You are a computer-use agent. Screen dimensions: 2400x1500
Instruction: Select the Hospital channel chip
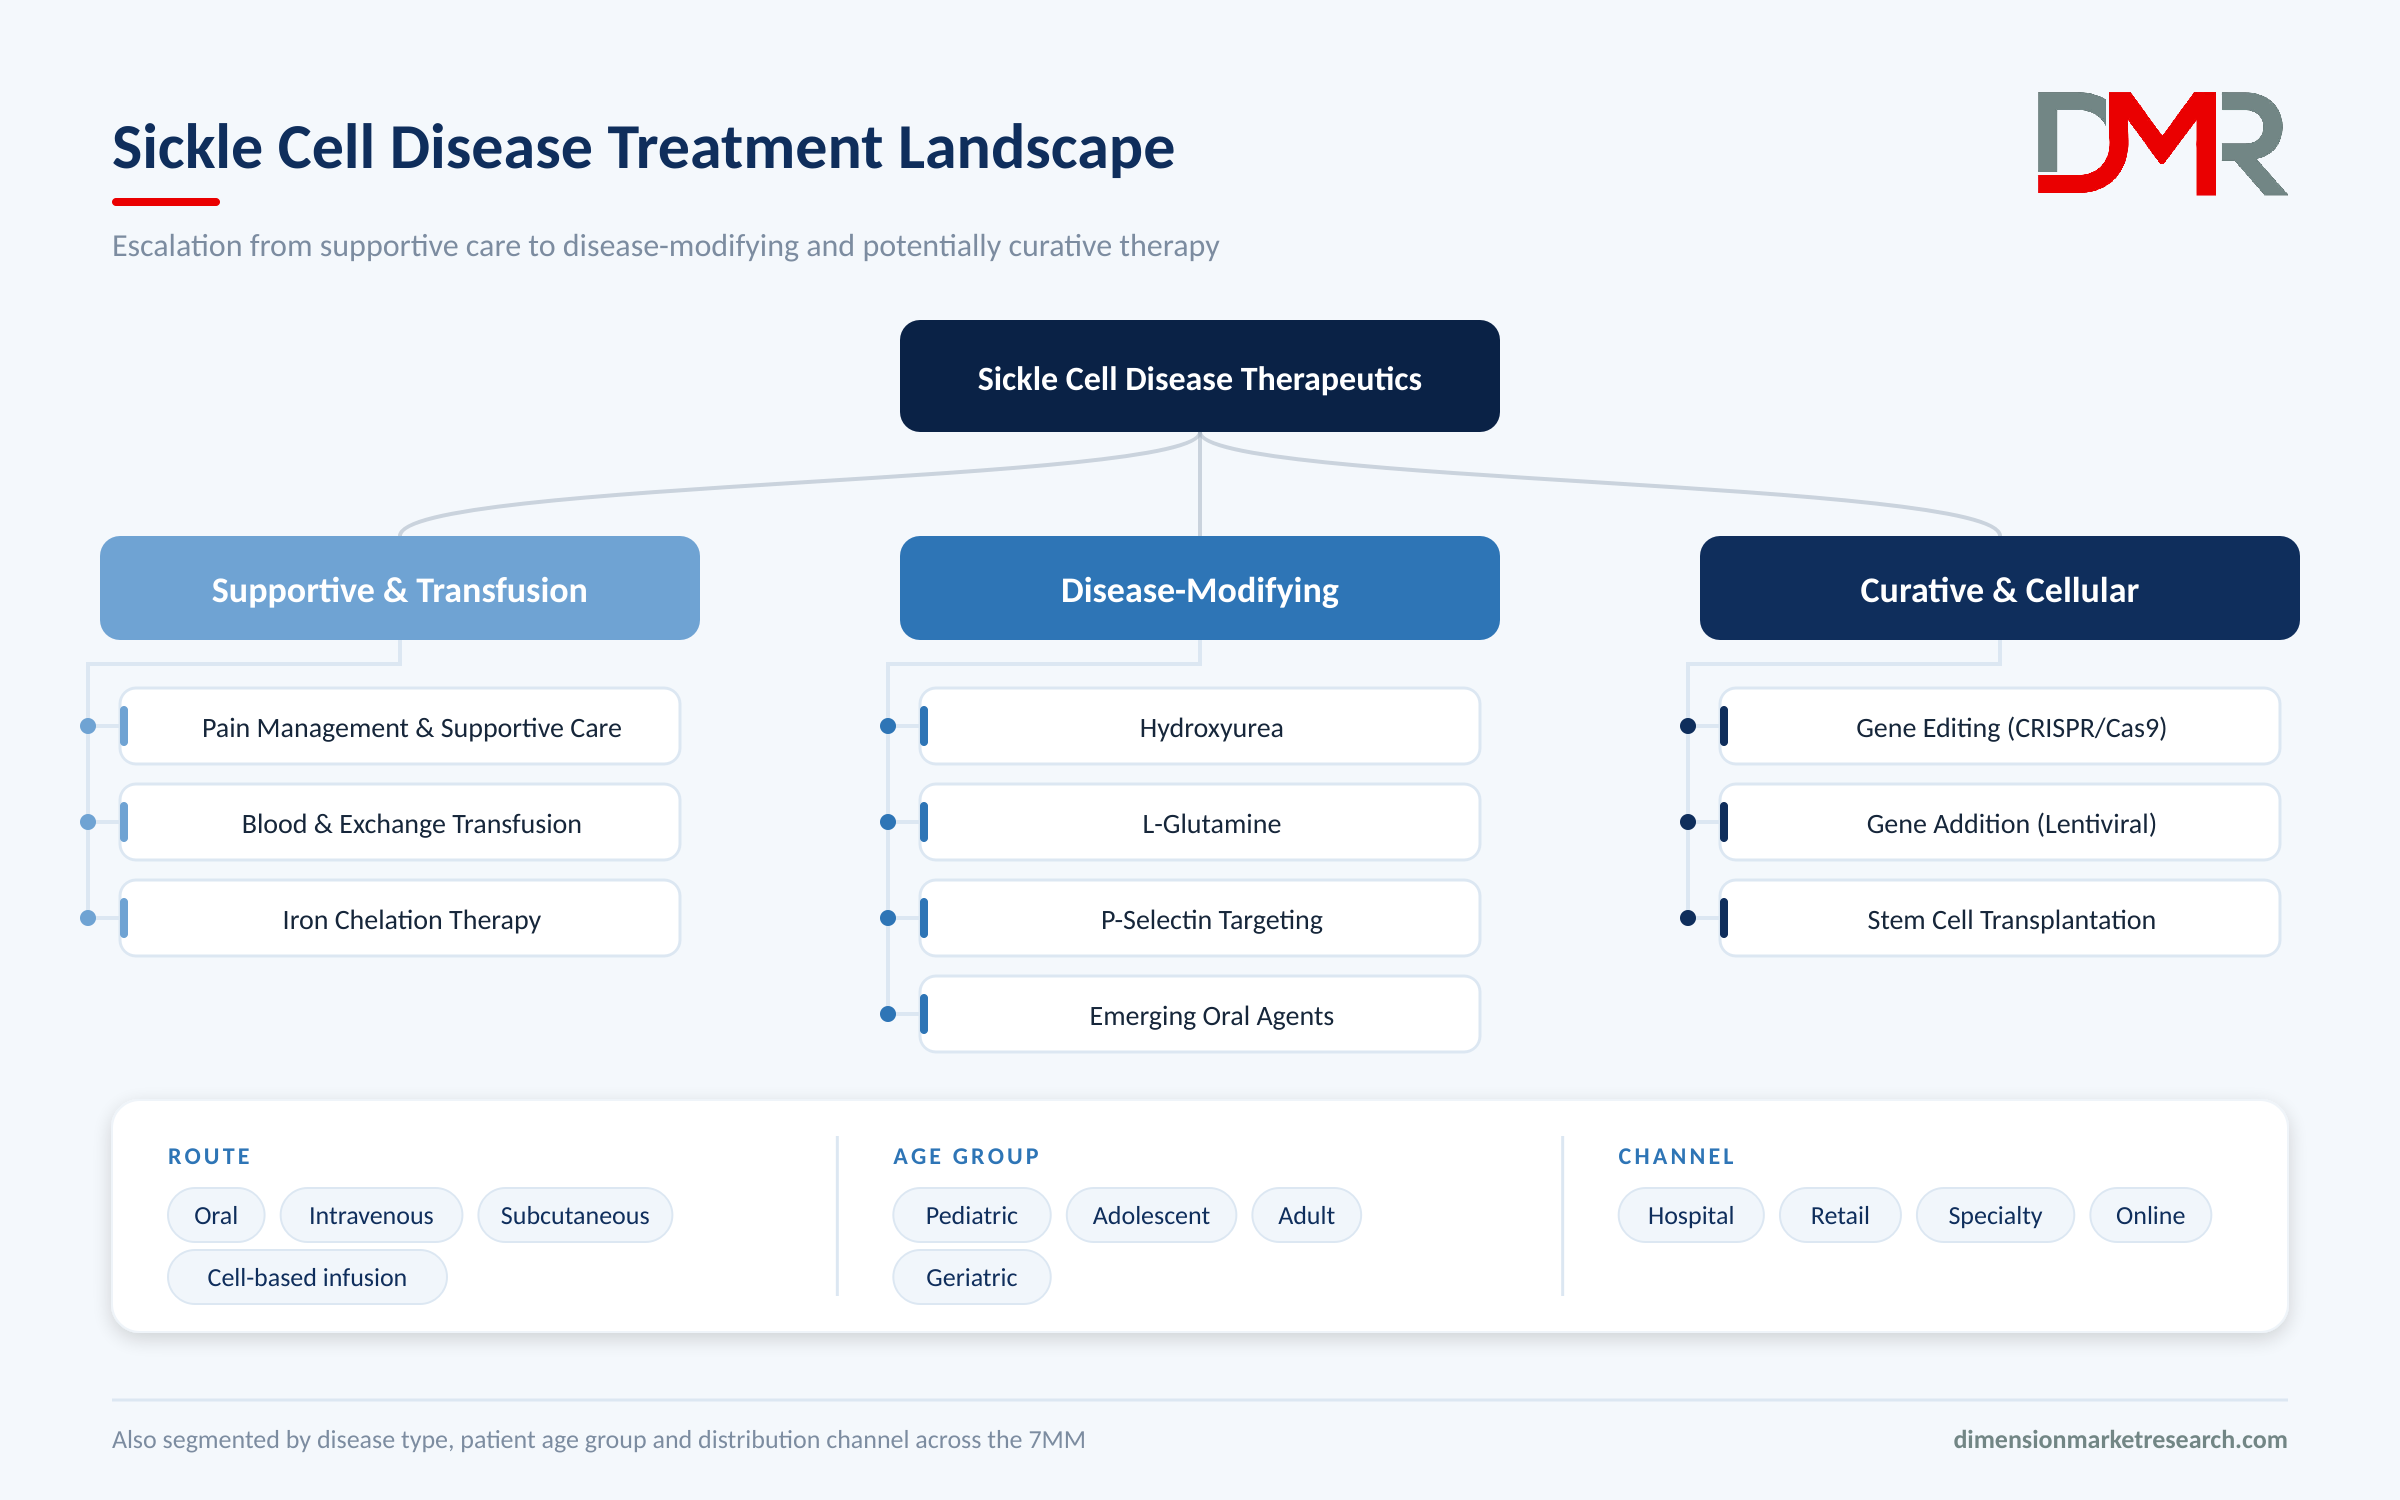coord(1691,1215)
